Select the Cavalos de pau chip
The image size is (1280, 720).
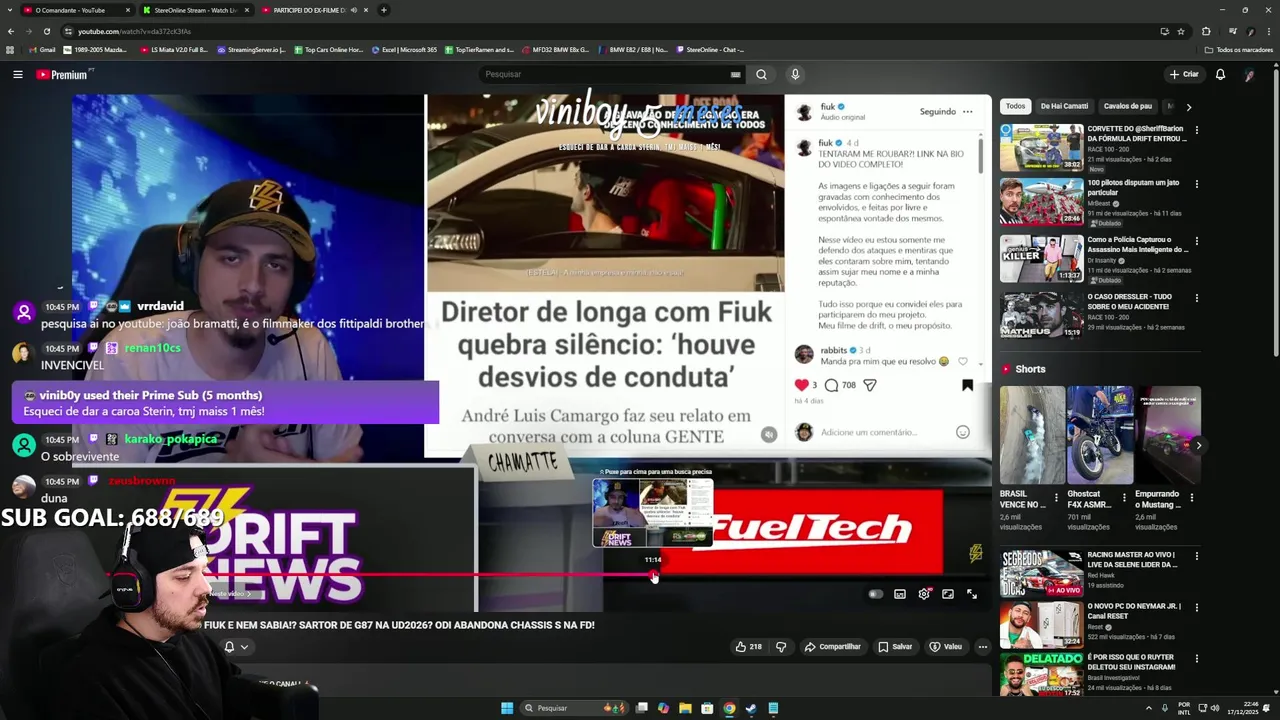pos(1127,106)
